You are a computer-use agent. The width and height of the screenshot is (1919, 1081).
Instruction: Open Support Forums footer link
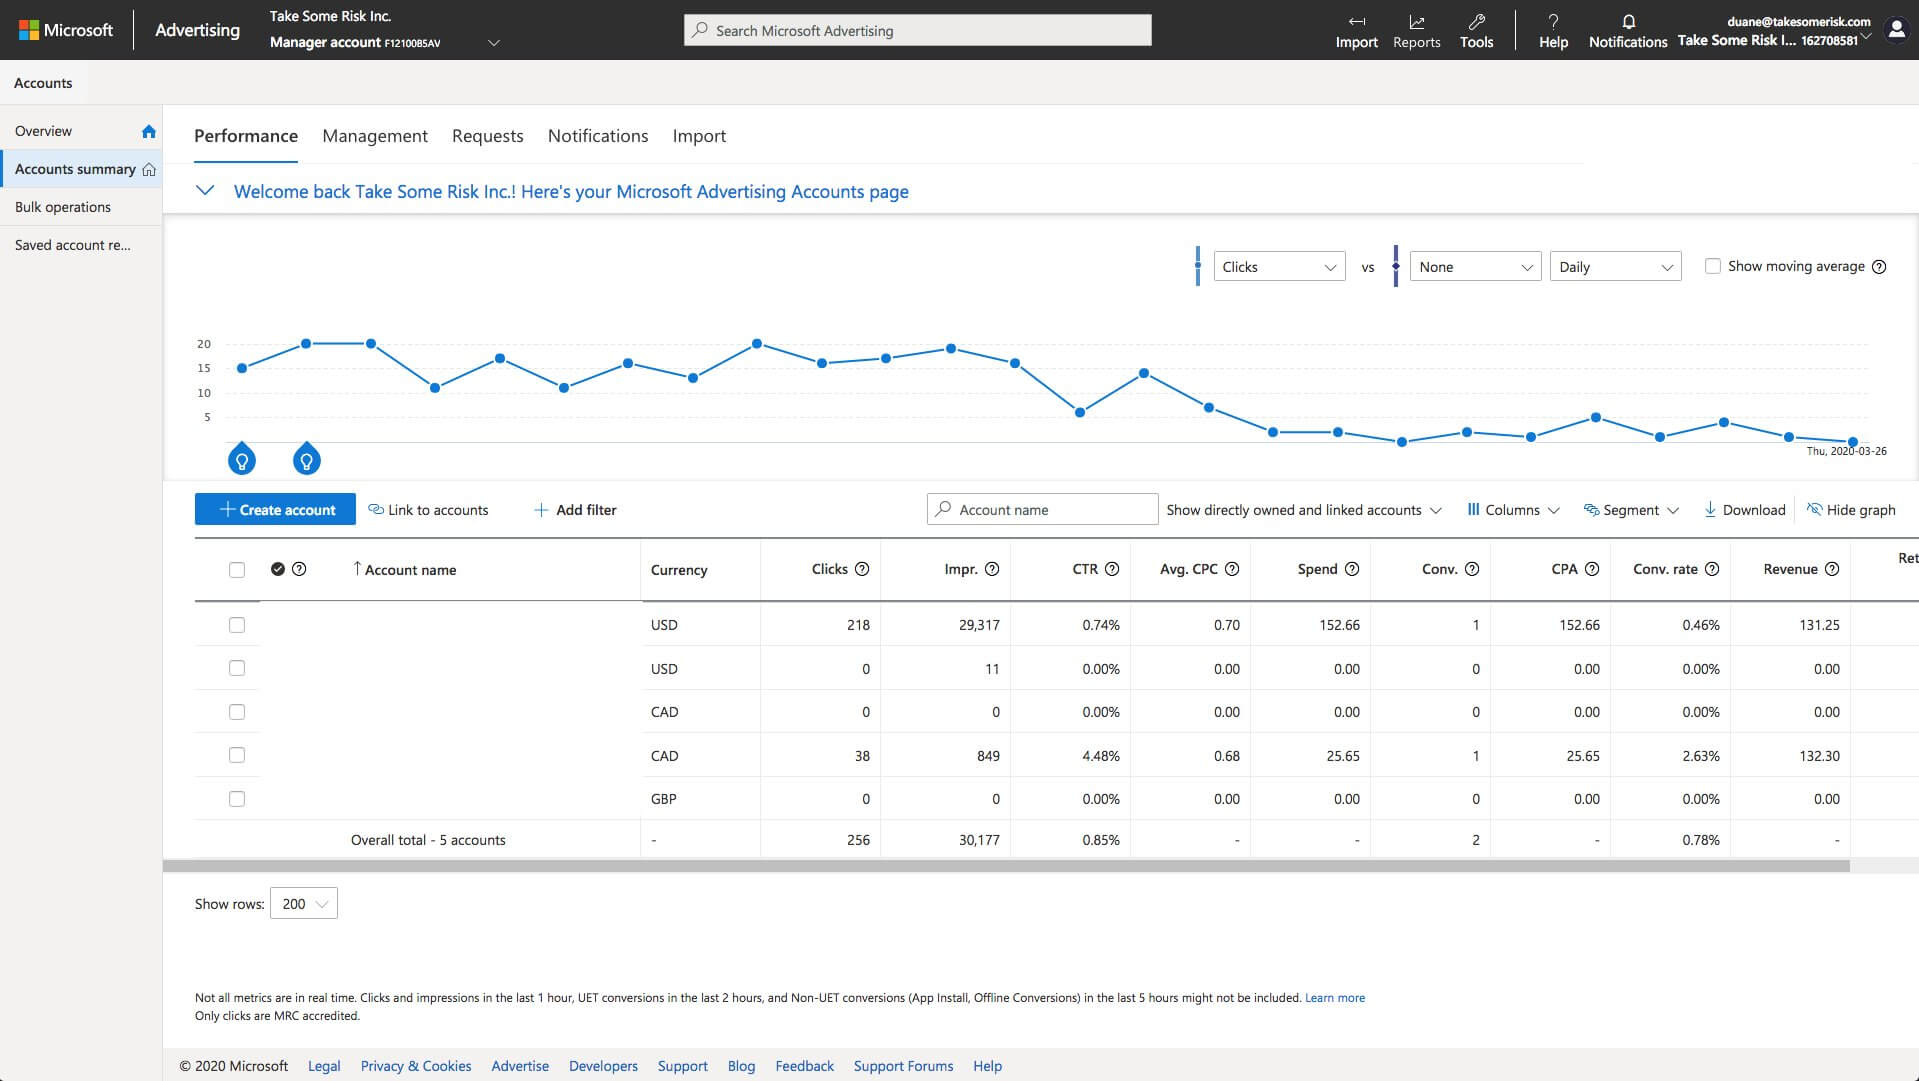(x=903, y=1066)
